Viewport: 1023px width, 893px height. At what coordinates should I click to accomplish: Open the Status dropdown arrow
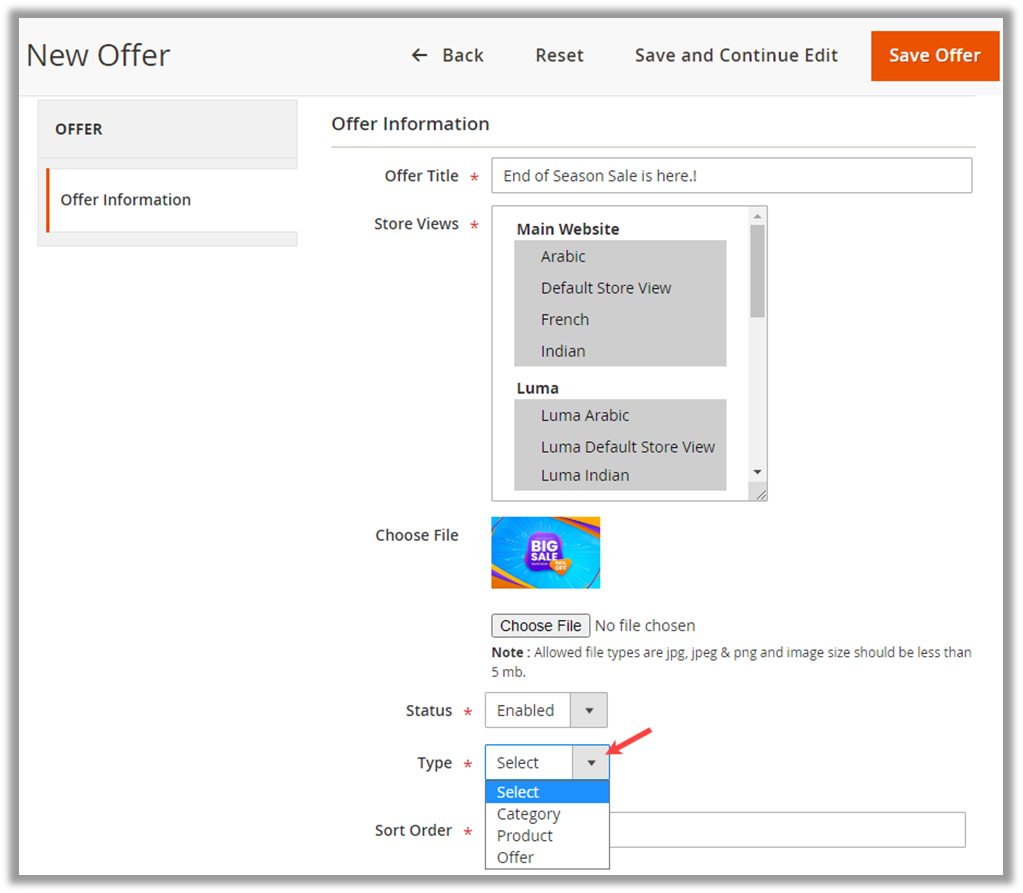click(589, 711)
